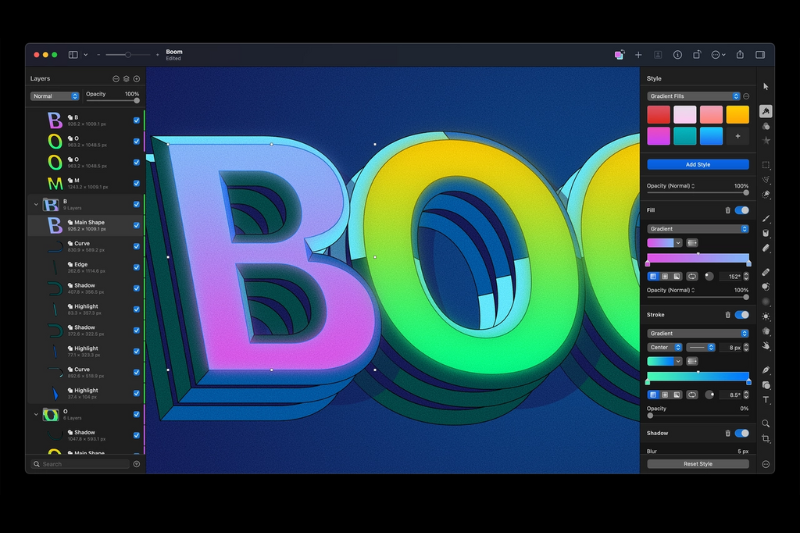This screenshot has height=533, width=800.
Task: Select the Crop tool
Action: coord(765,438)
